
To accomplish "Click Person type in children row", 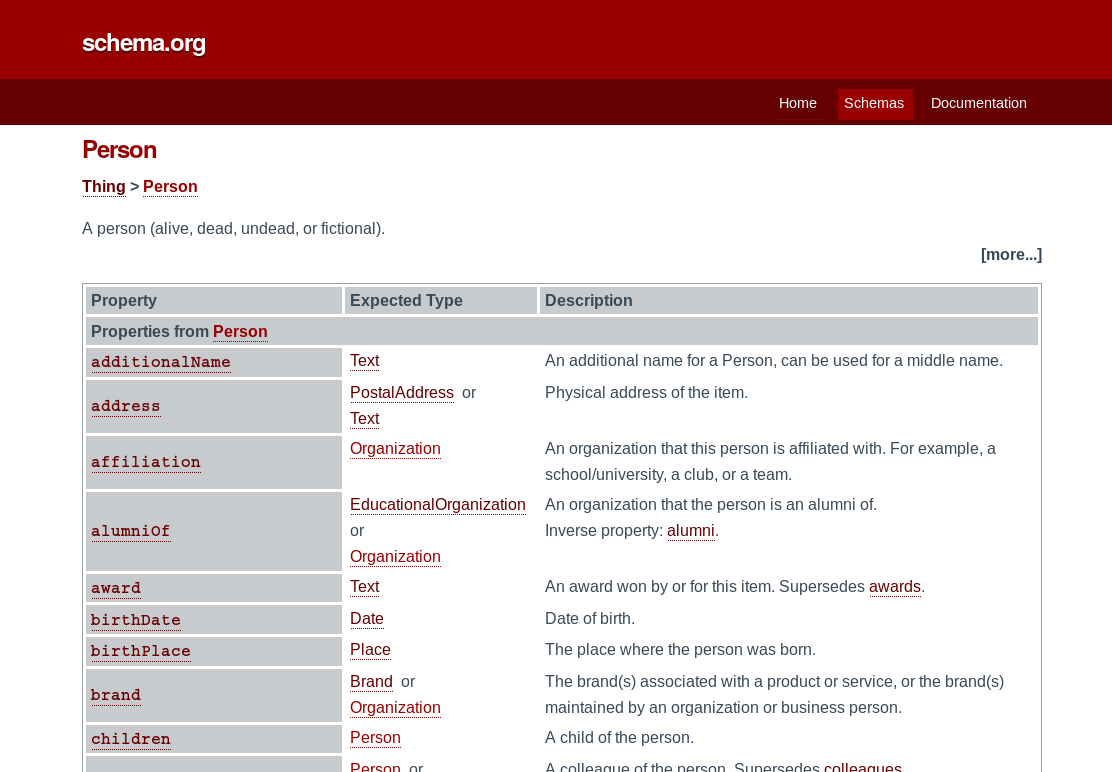I will [375, 738].
